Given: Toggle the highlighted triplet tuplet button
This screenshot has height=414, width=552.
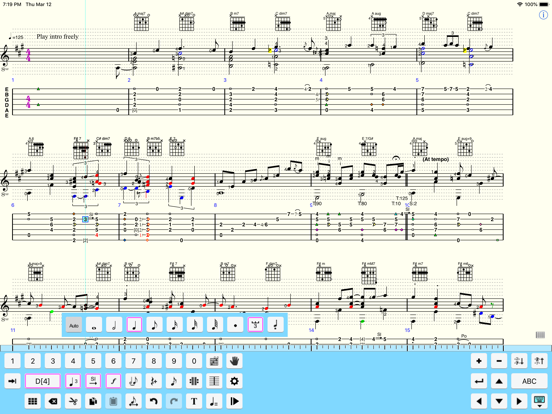Looking at the screenshot, I should [x=255, y=325].
